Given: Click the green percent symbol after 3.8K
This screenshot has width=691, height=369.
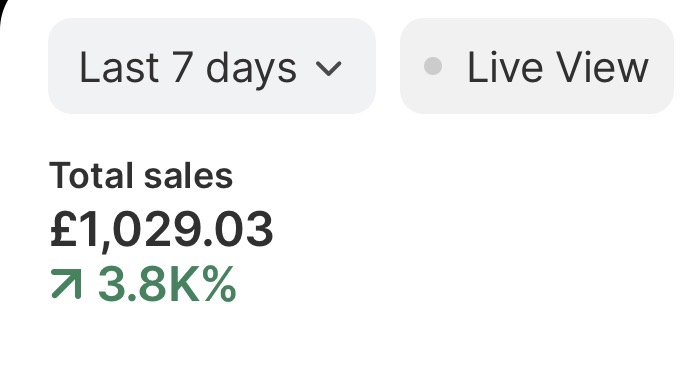Looking at the screenshot, I should (x=220, y=284).
